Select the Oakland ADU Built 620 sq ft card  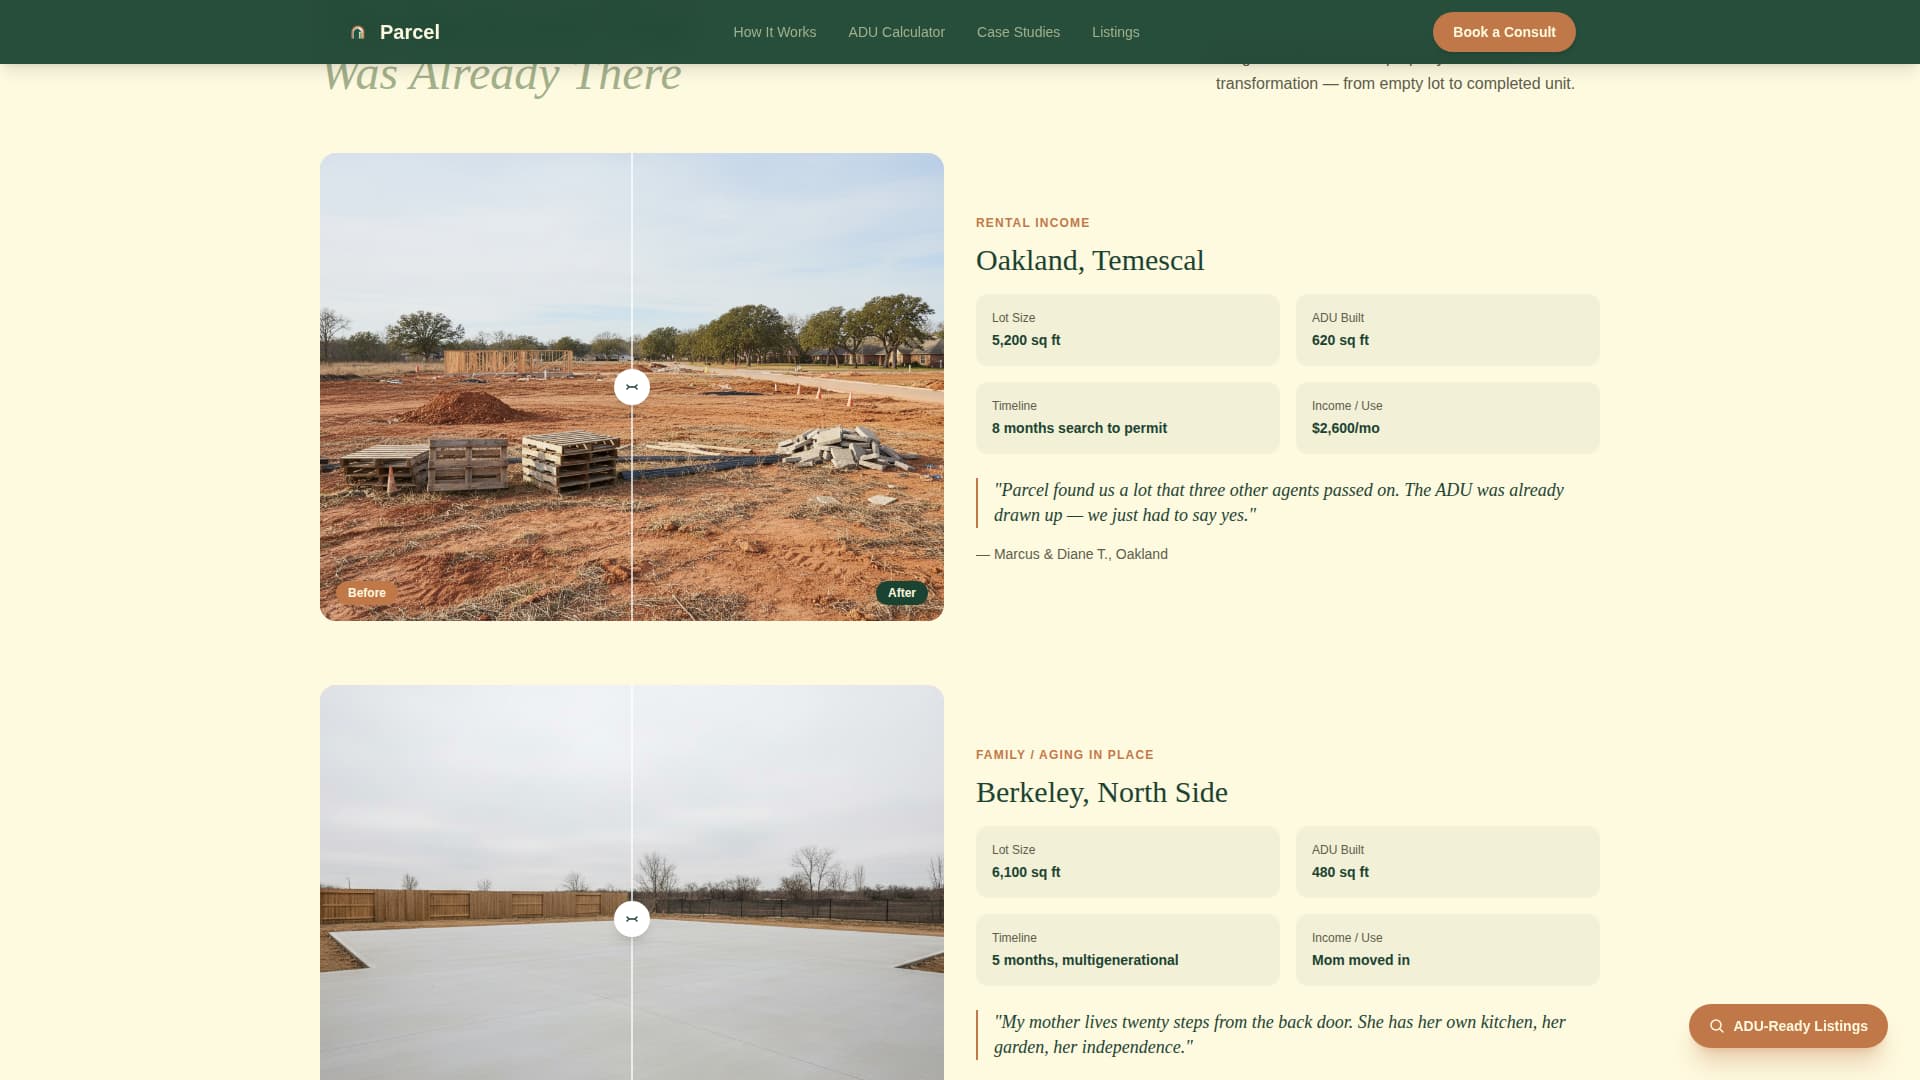pyautogui.click(x=1447, y=330)
